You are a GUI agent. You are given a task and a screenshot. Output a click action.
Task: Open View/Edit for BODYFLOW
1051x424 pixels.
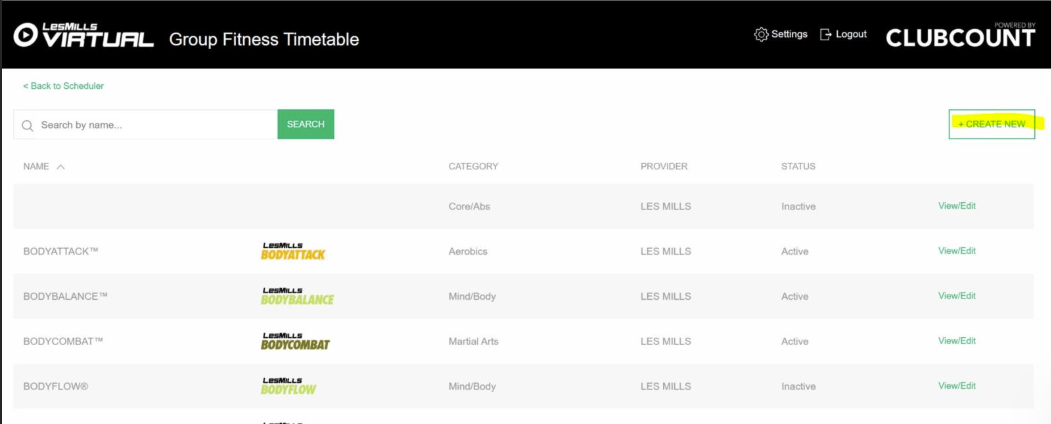pos(956,385)
